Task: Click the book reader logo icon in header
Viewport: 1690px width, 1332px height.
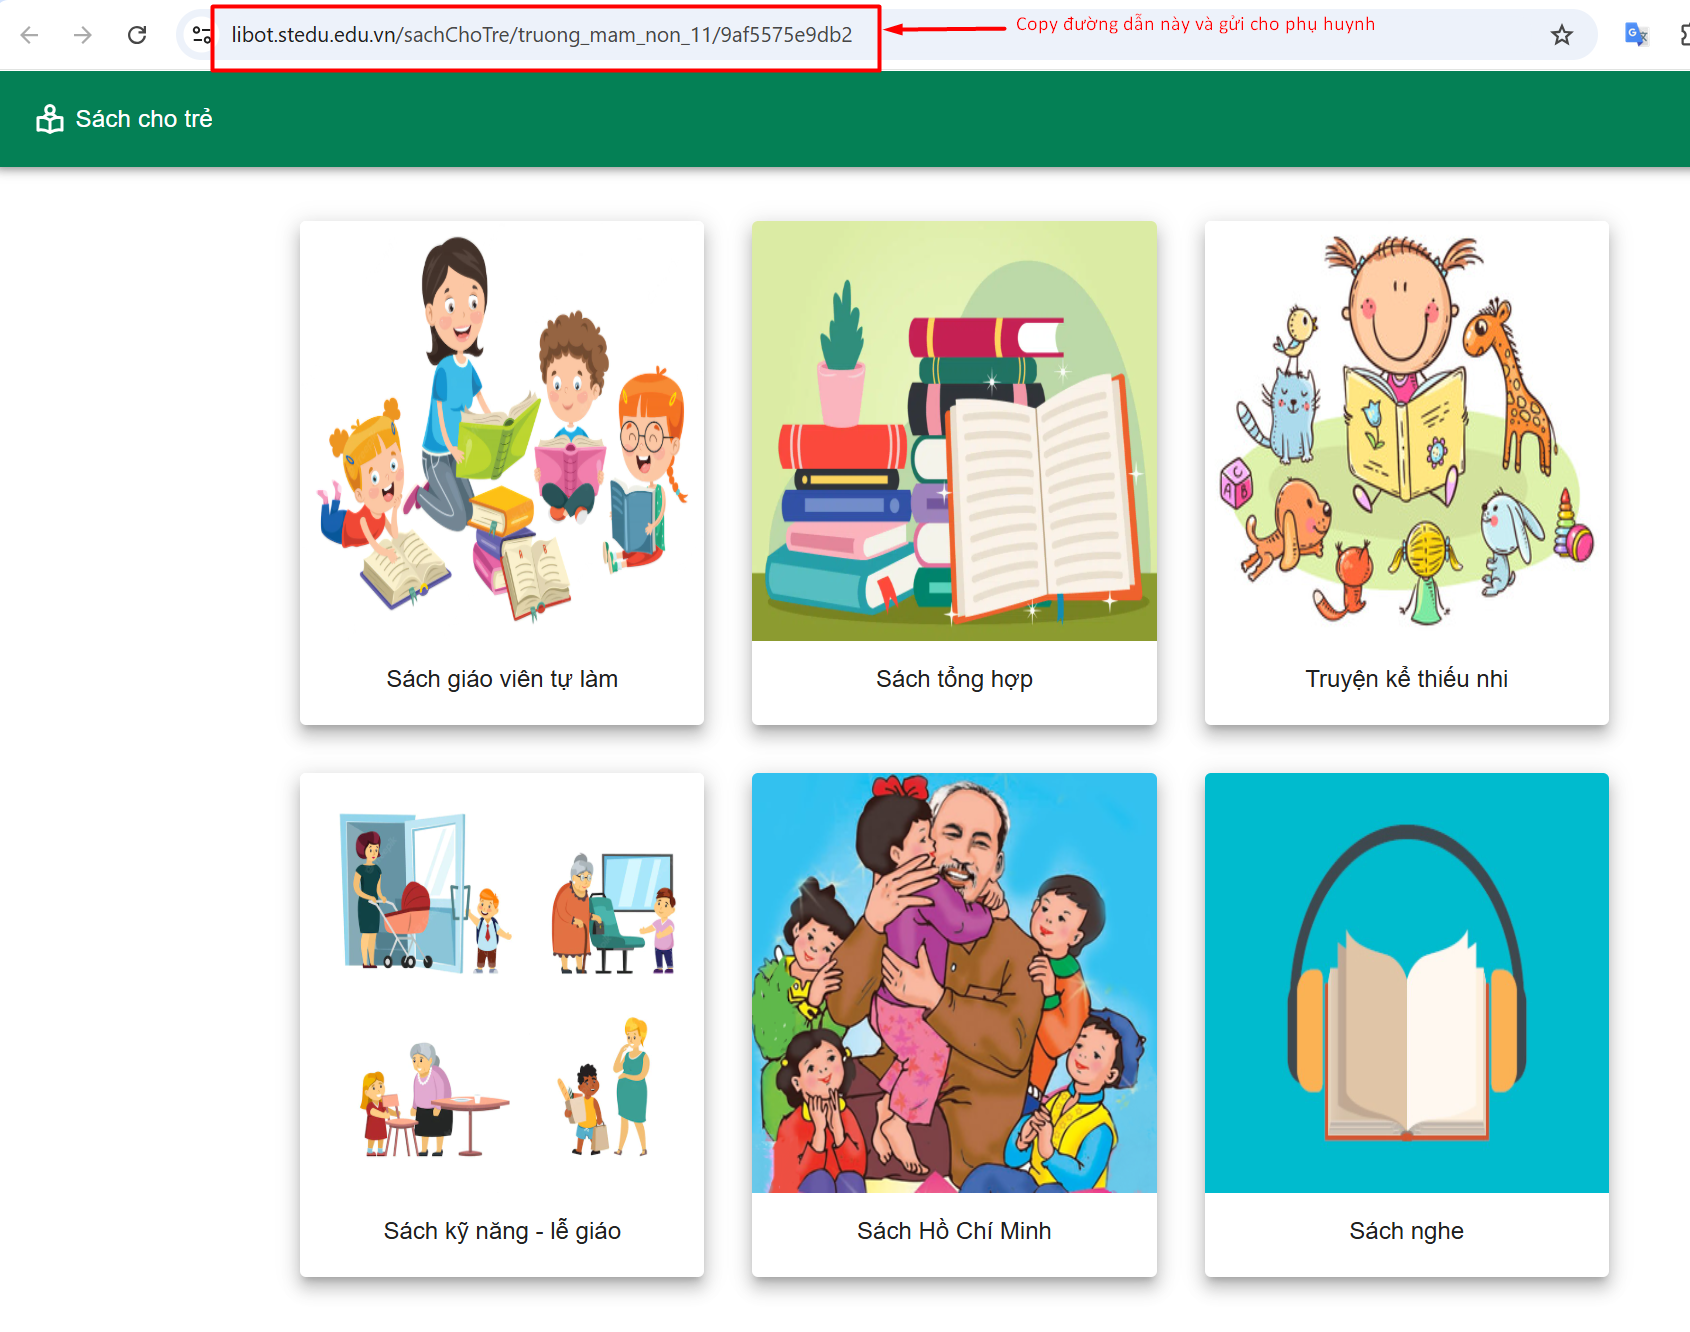Action: [x=49, y=119]
